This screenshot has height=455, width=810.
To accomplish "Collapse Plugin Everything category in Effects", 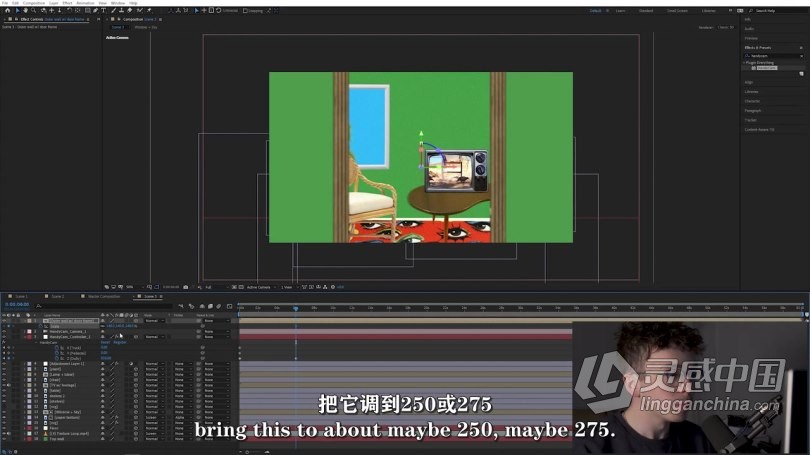I will (x=744, y=62).
